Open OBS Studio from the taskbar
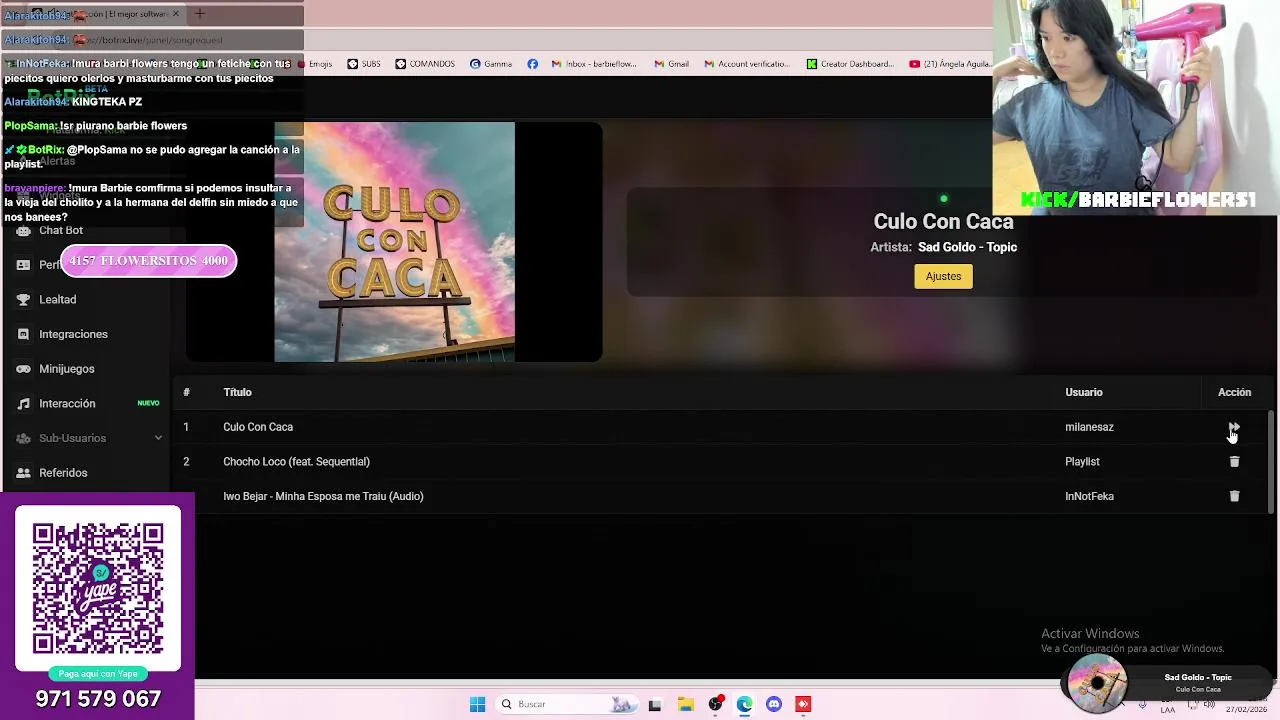This screenshot has height=720, width=1280. coord(715,704)
